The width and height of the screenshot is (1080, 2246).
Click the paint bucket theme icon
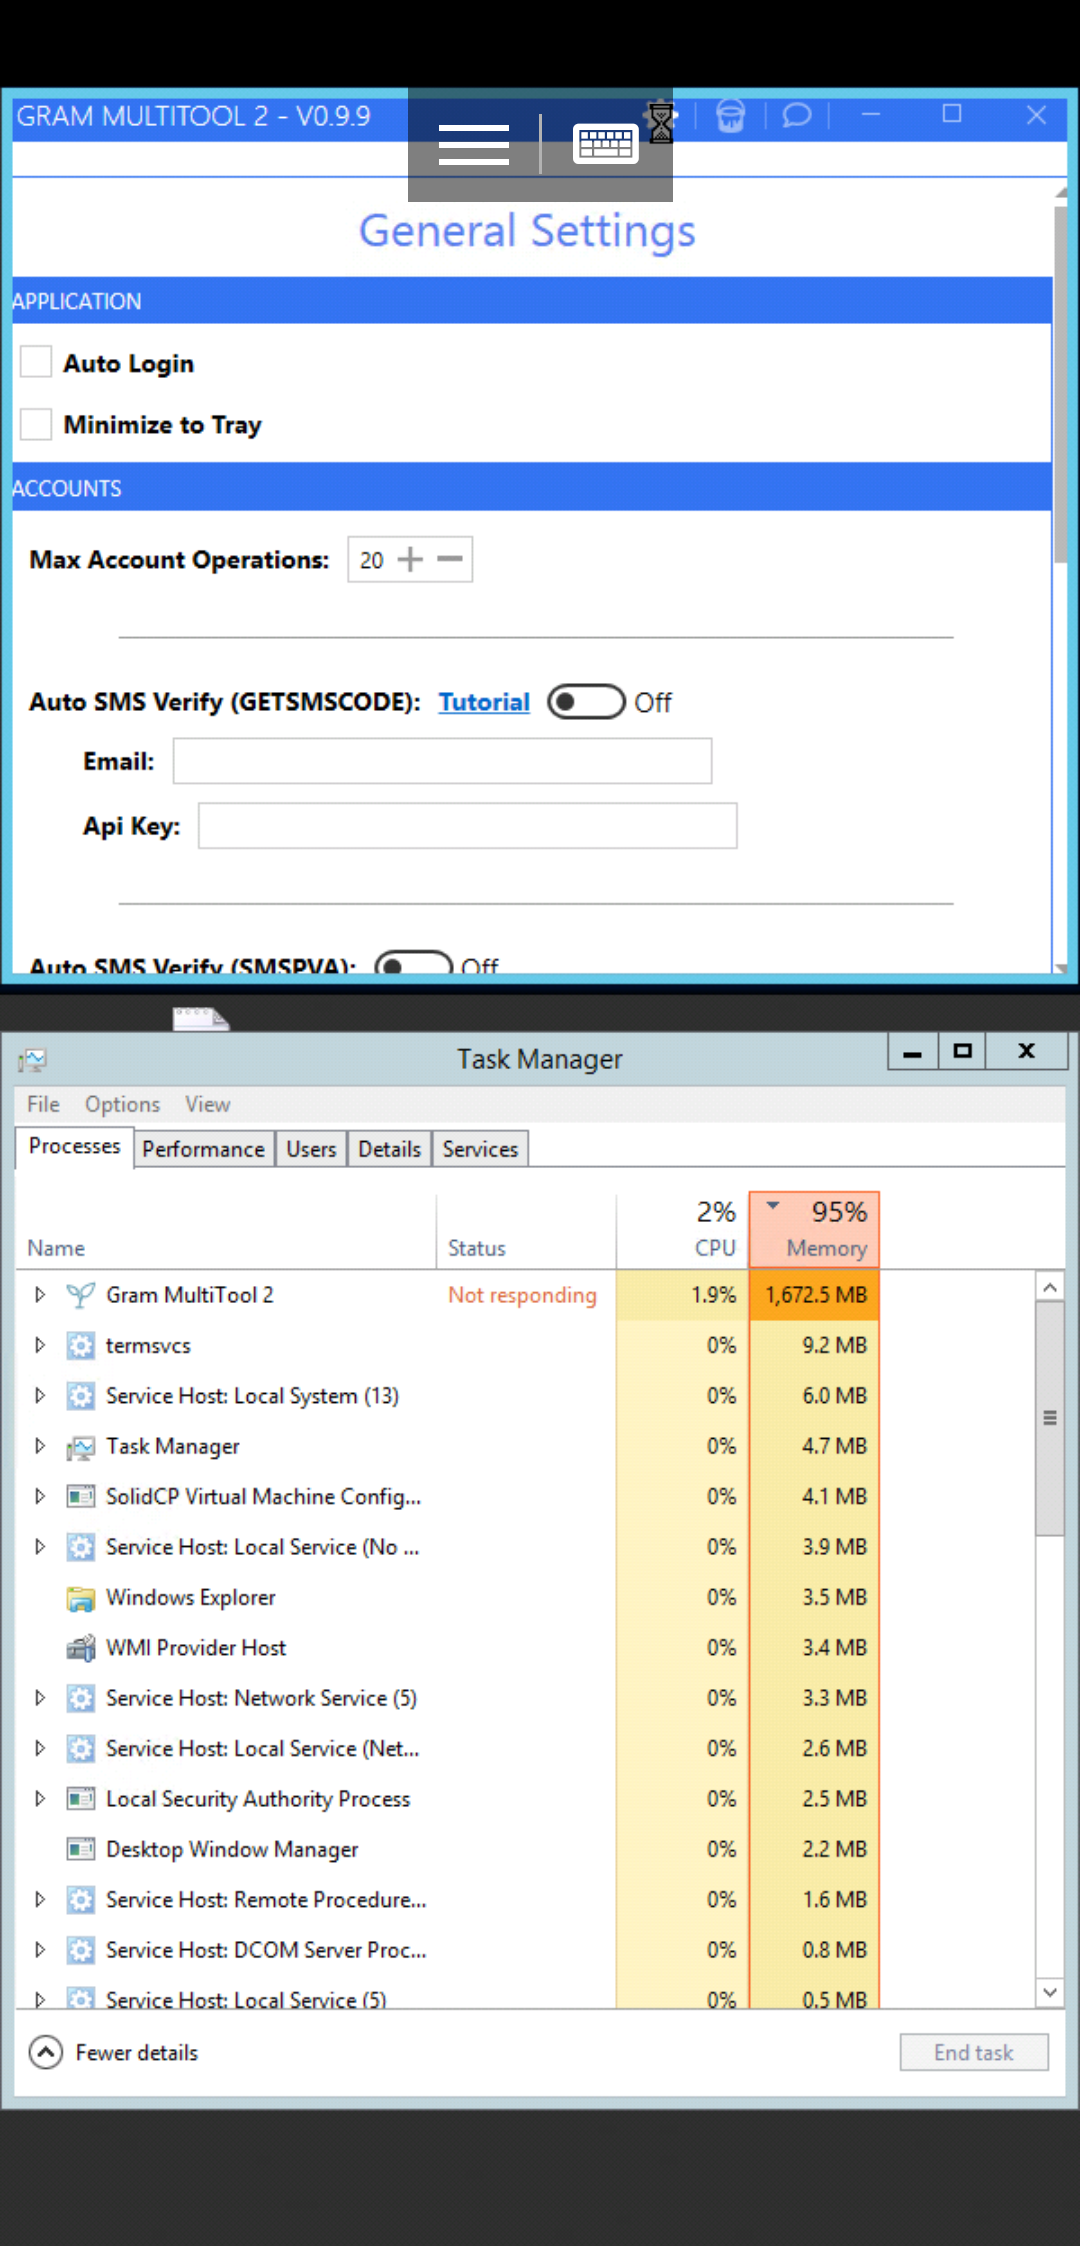click(731, 116)
